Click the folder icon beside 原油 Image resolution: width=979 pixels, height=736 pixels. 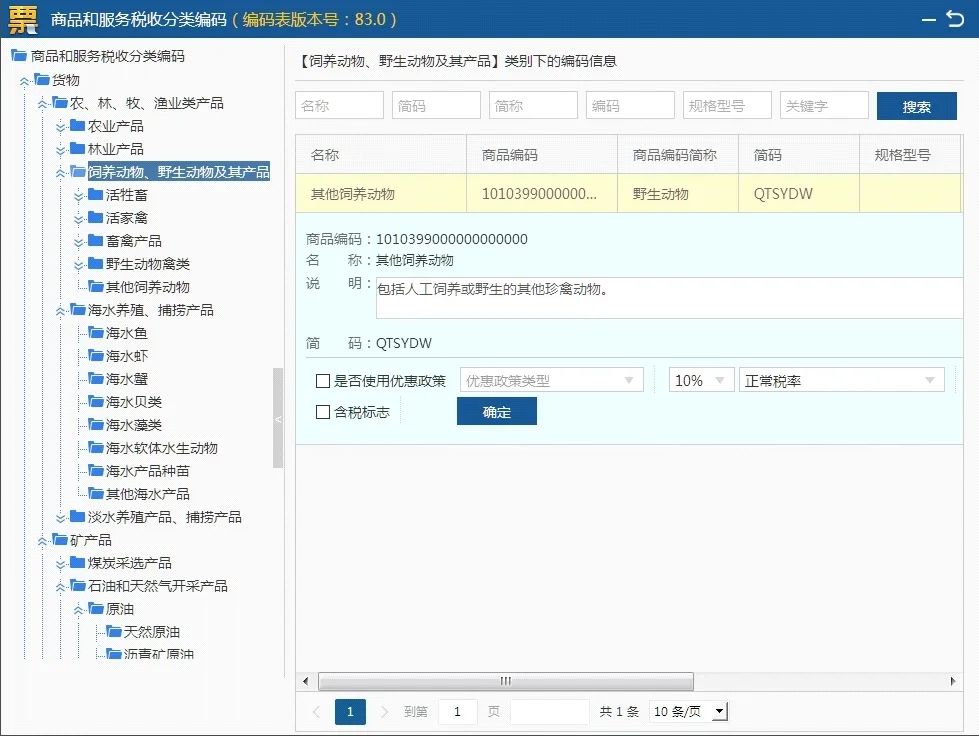96,609
